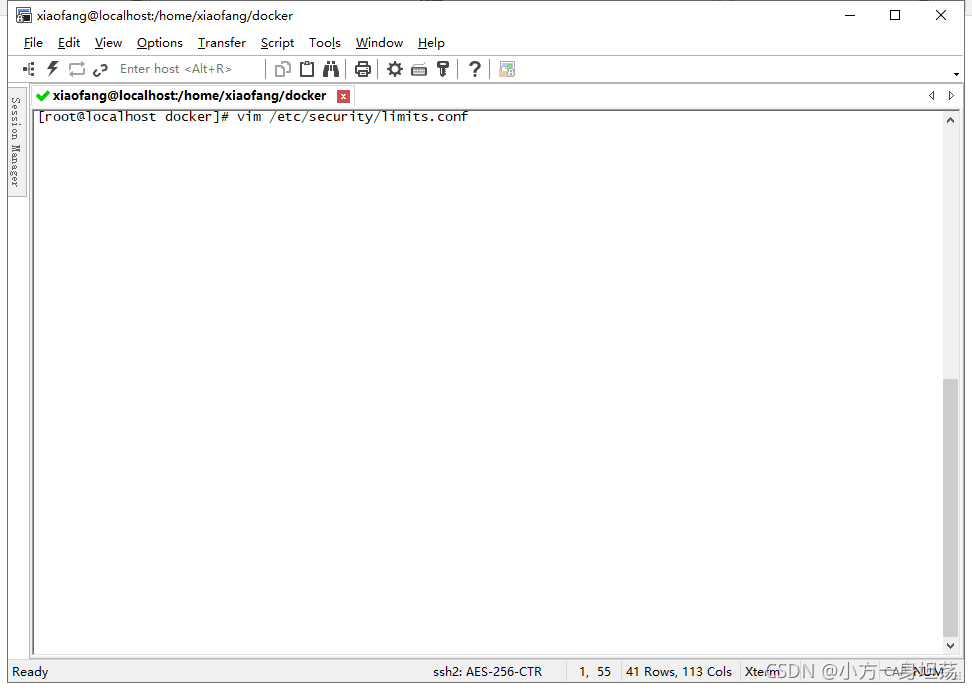Screen dimensions: 972x690
Task: Click the application icon in title bar
Action: [x=24, y=15]
